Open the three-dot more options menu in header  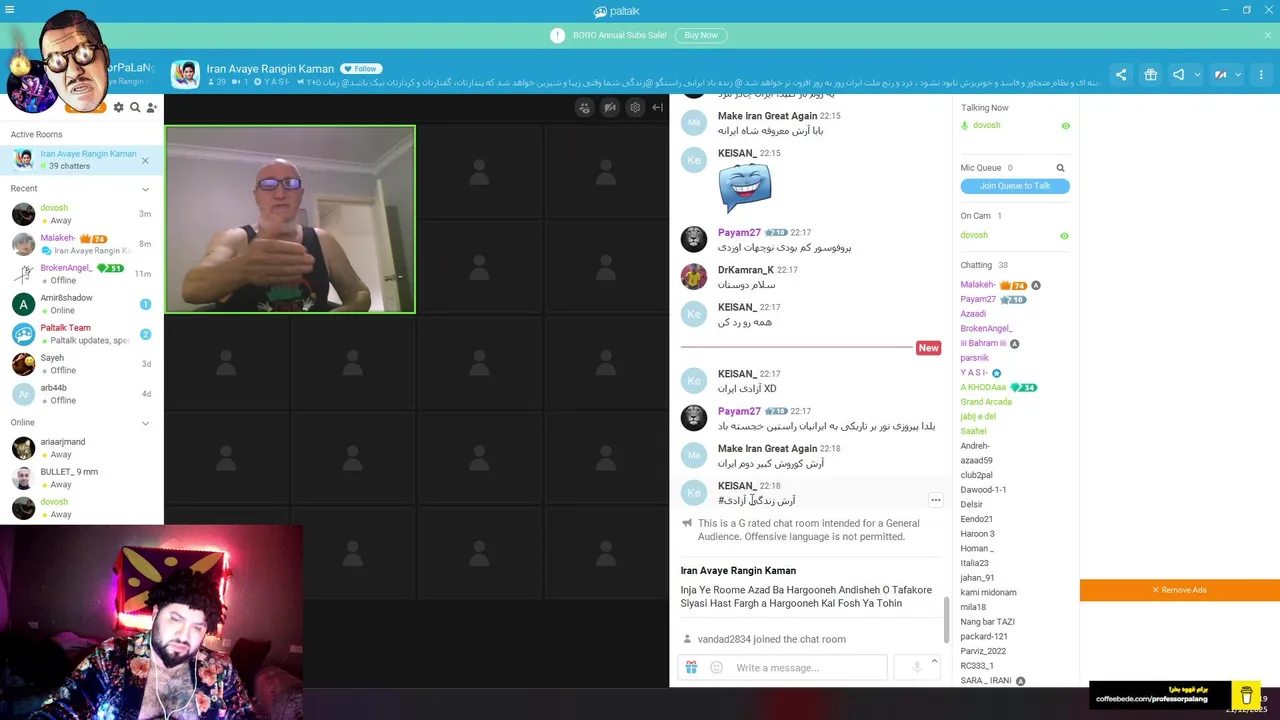click(x=1261, y=75)
